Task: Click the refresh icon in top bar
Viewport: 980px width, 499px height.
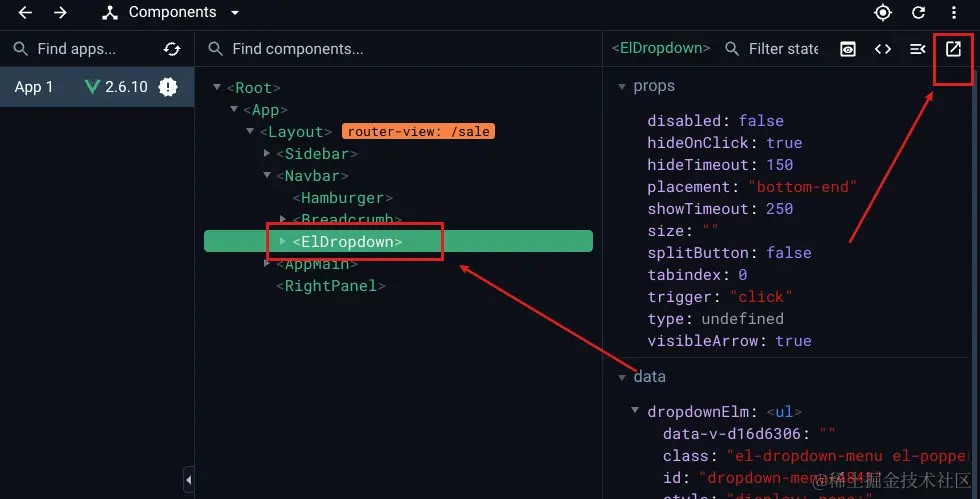Action: click(918, 13)
